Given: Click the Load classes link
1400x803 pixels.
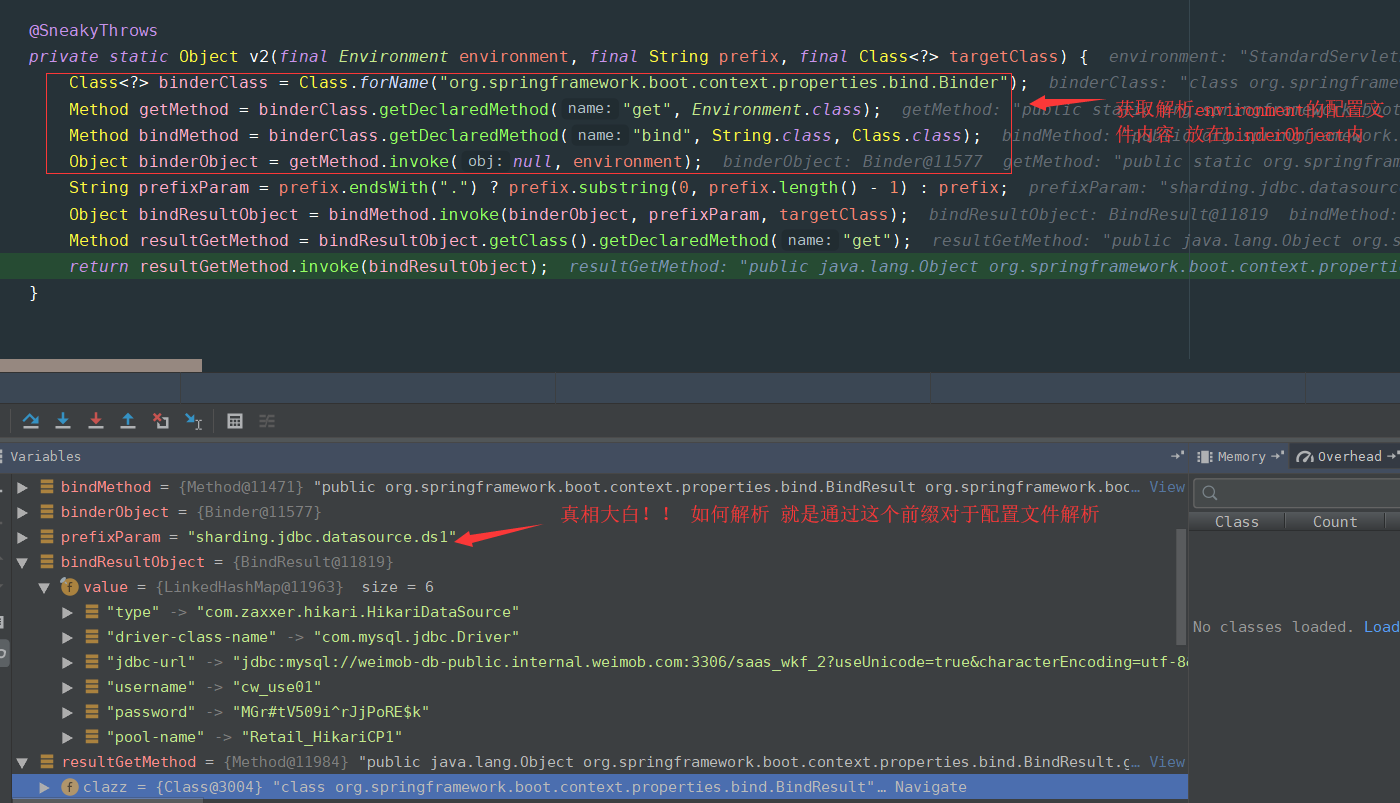Looking at the screenshot, I should click(x=1381, y=627).
